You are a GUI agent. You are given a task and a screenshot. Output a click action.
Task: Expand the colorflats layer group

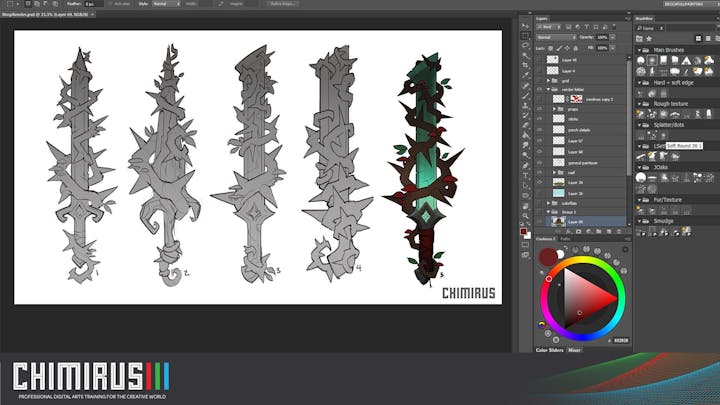tap(548, 203)
